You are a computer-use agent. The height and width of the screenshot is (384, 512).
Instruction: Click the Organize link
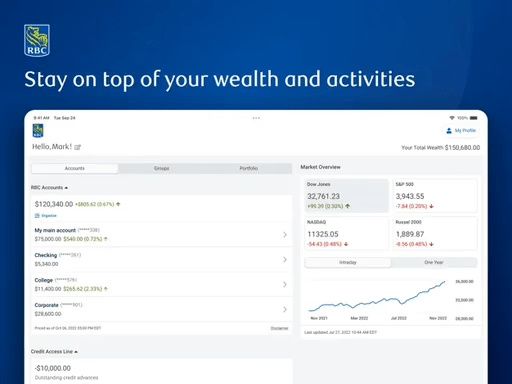pos(46,216)
